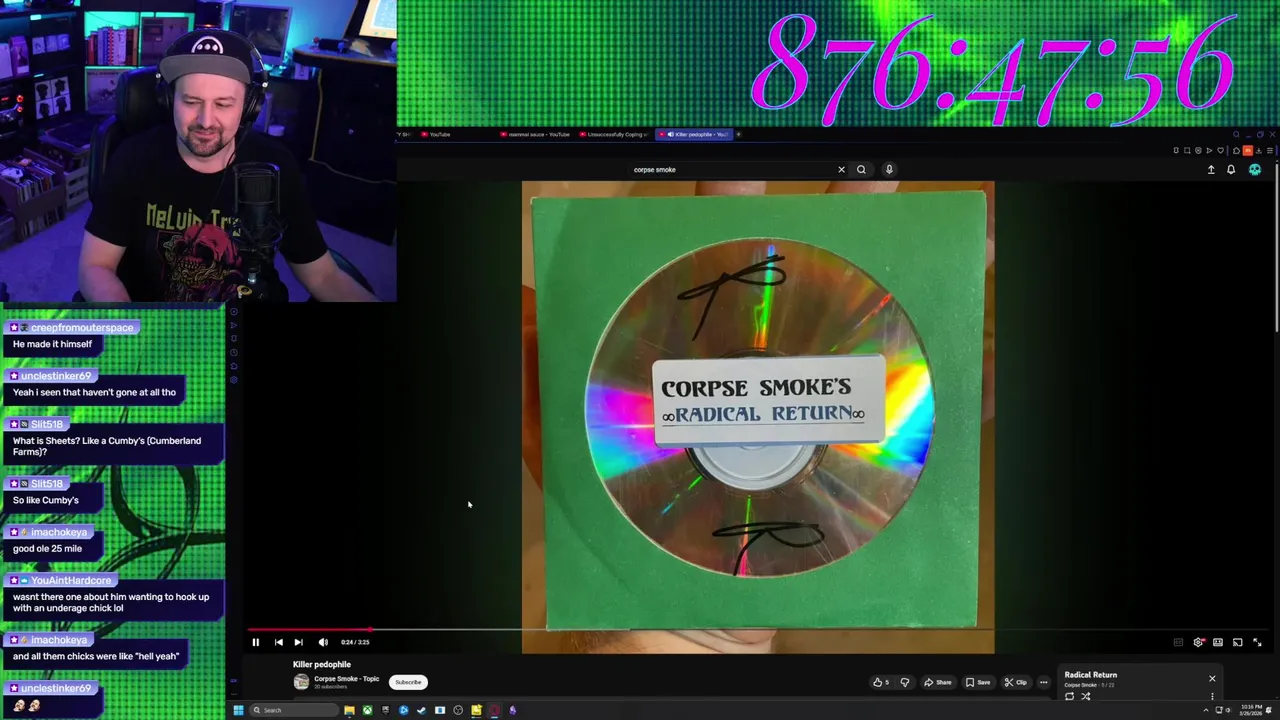The image size is (1280, 720).
Task: Cast the video to a TV
Action: pos(1237,642)
